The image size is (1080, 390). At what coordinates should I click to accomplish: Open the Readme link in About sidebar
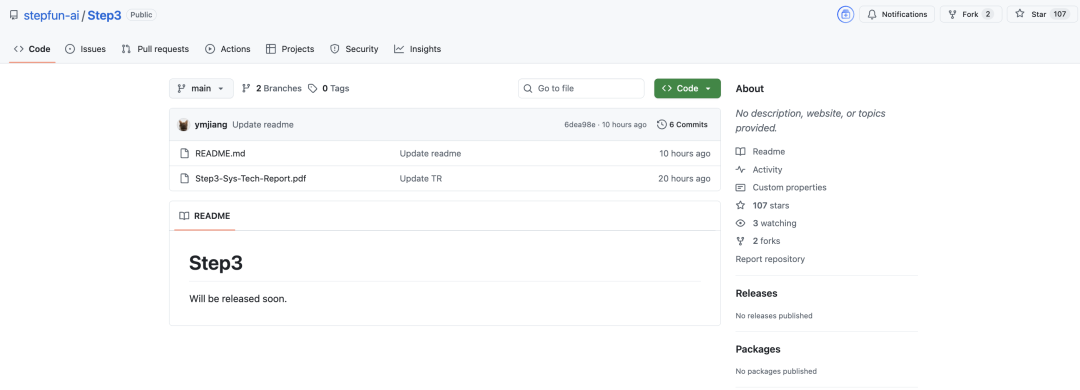coord(769,152)
